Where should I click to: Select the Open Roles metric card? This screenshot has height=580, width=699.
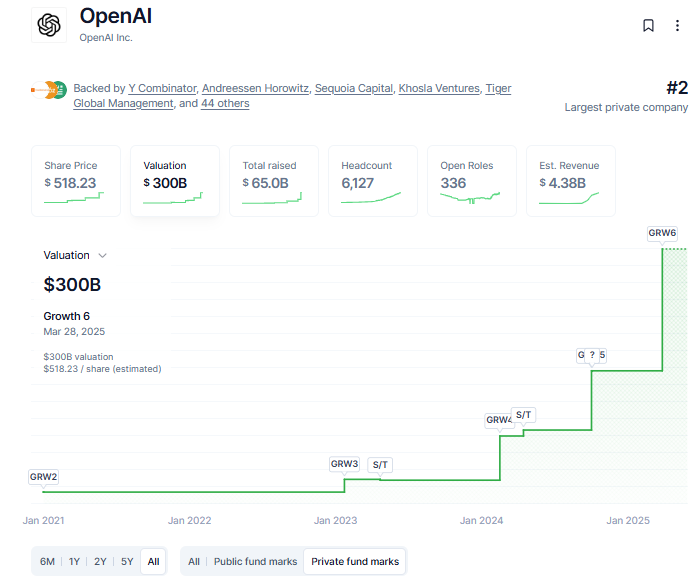pyautogui.click(x=472, y=181)
